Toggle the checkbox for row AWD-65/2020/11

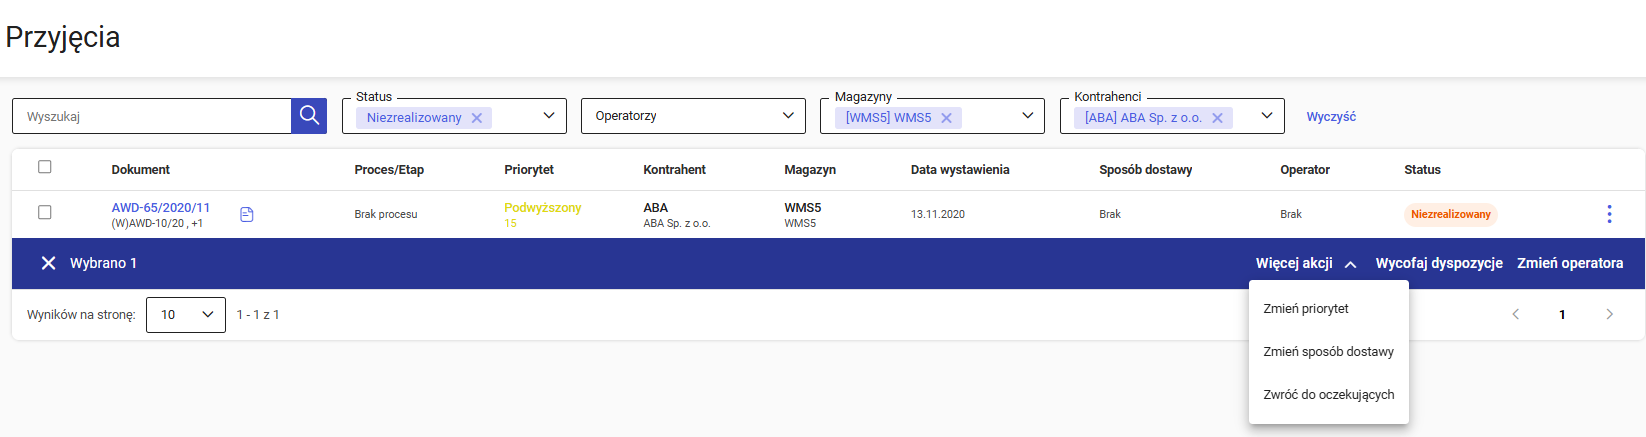(45, 212)
